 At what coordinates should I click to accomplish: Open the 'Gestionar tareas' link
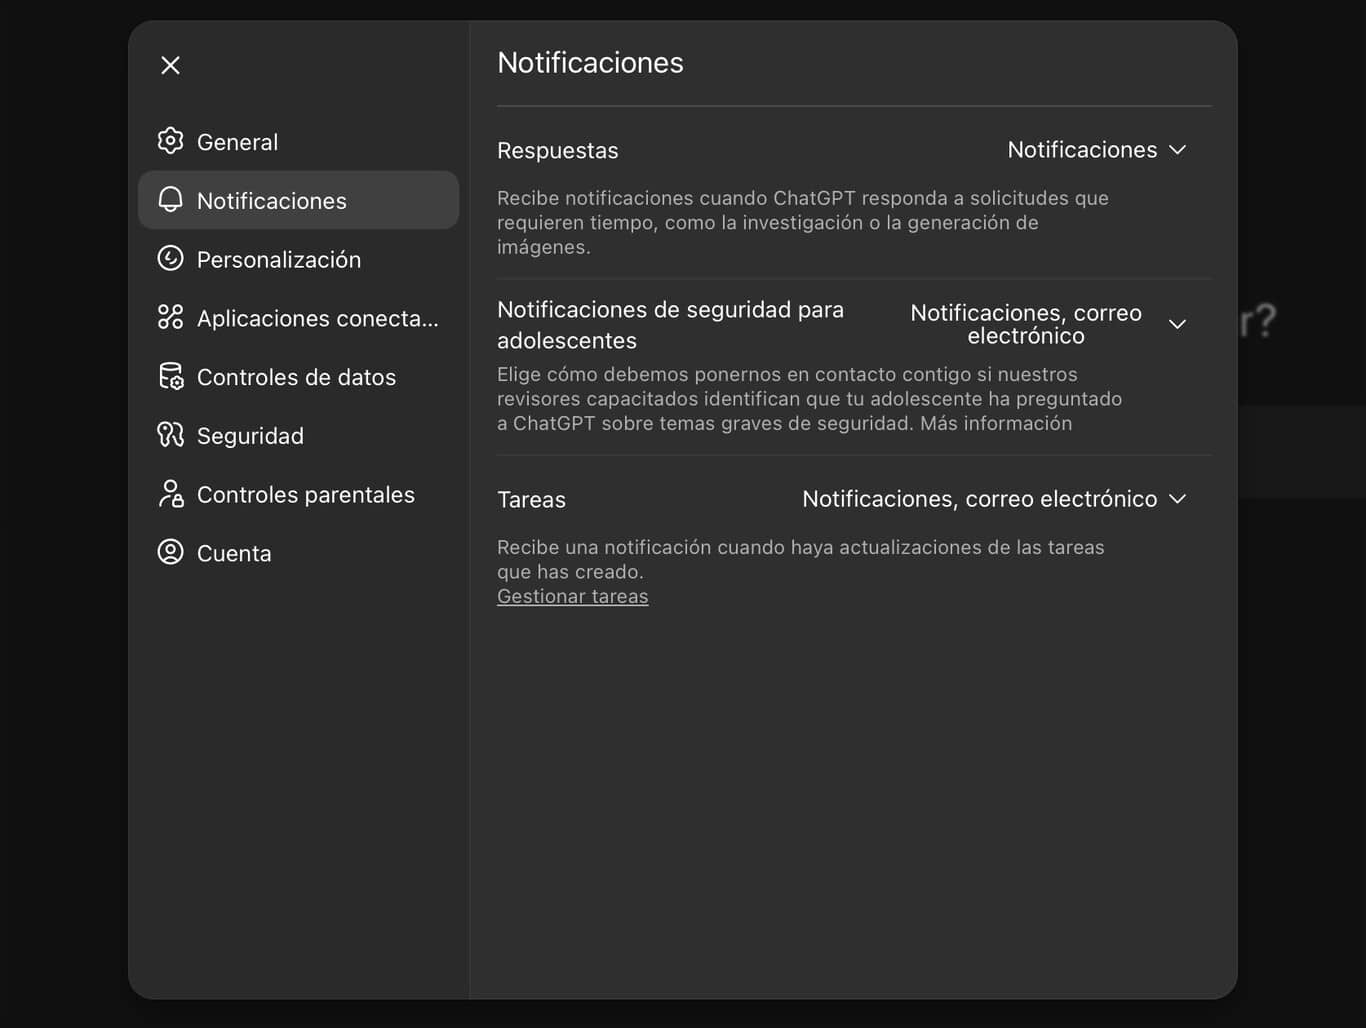pyautogui.click(x=572, y=597)
